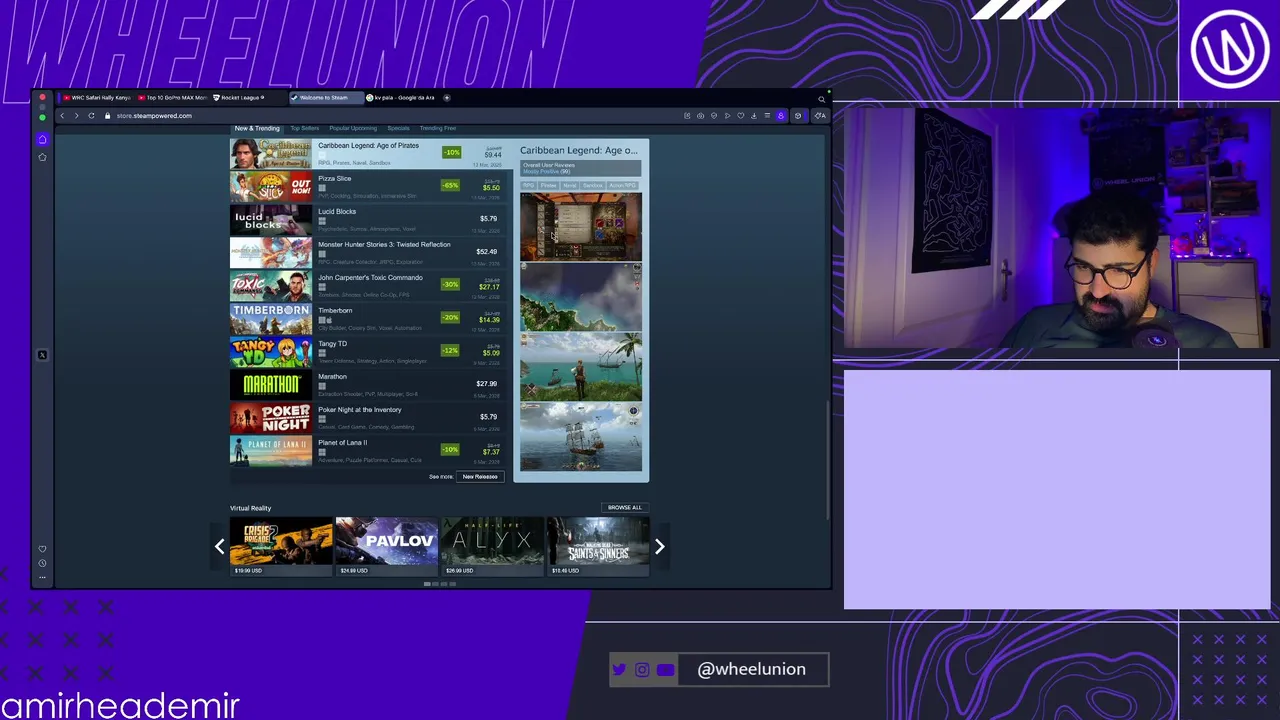1280x720 pixels.
Task: Open the Pavlov VR card
Action: pyautogui.click(x=387, y=546)
